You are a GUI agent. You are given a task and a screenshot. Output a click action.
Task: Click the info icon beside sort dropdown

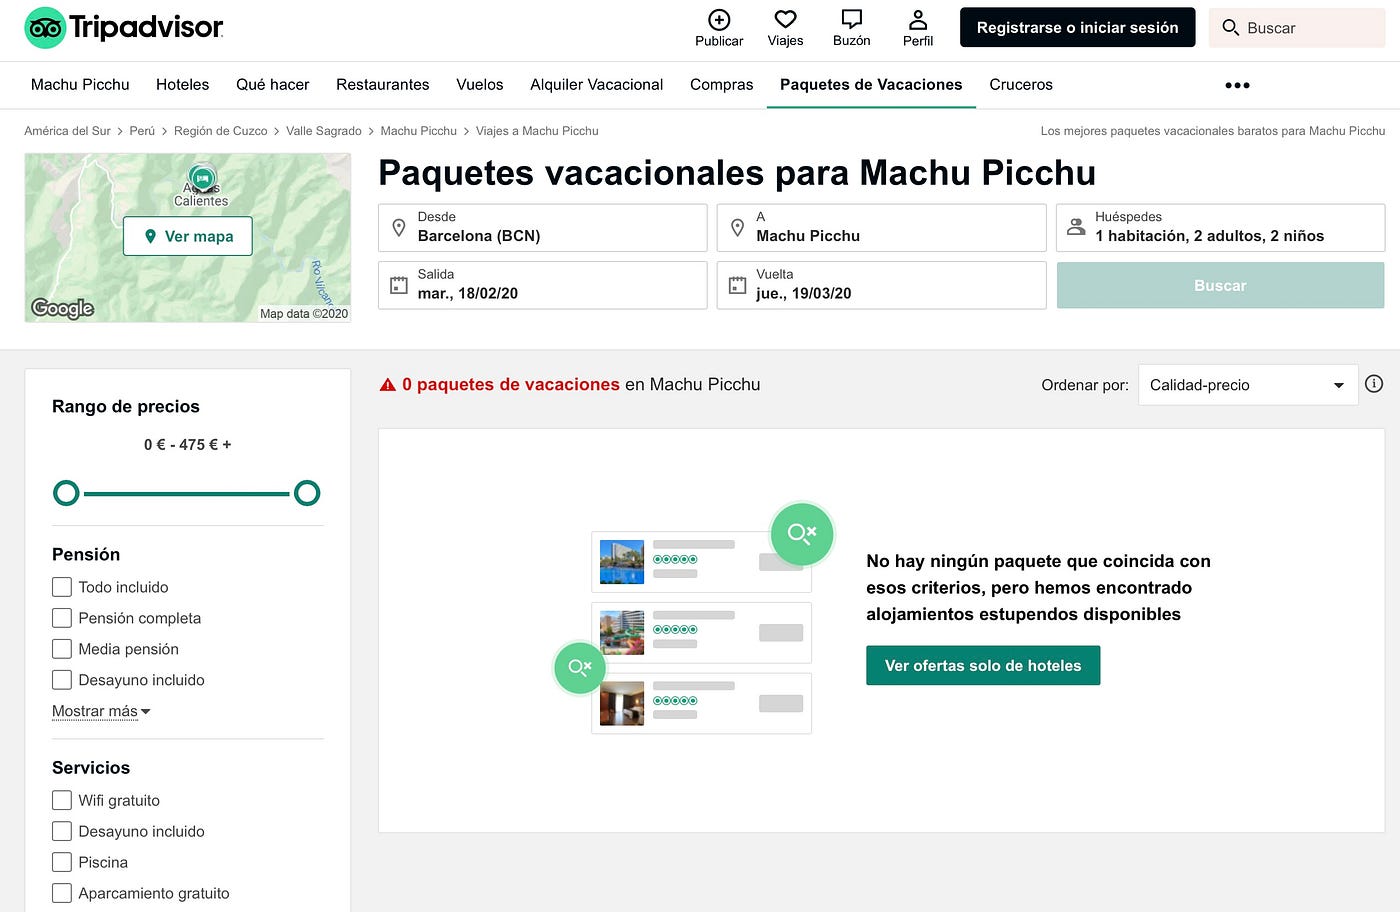coord(1374,384)
